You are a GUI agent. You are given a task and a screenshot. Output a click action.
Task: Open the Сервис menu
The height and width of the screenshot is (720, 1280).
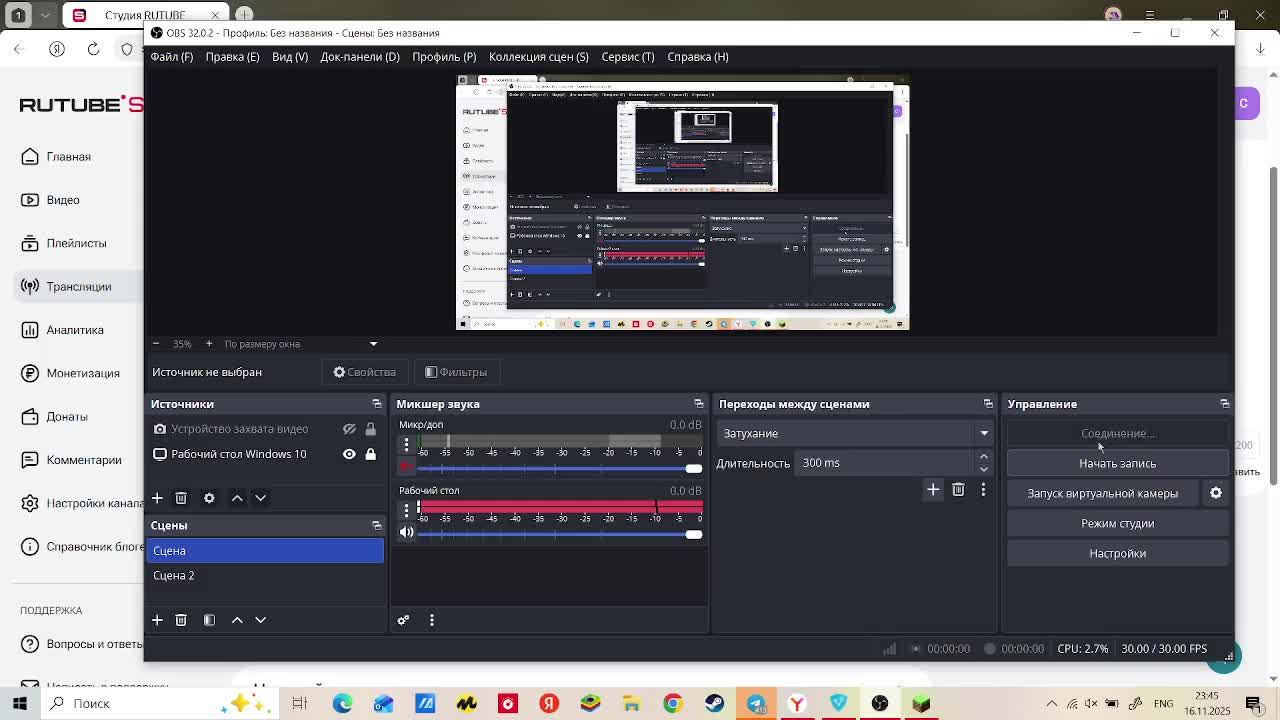tap(628, 57)
